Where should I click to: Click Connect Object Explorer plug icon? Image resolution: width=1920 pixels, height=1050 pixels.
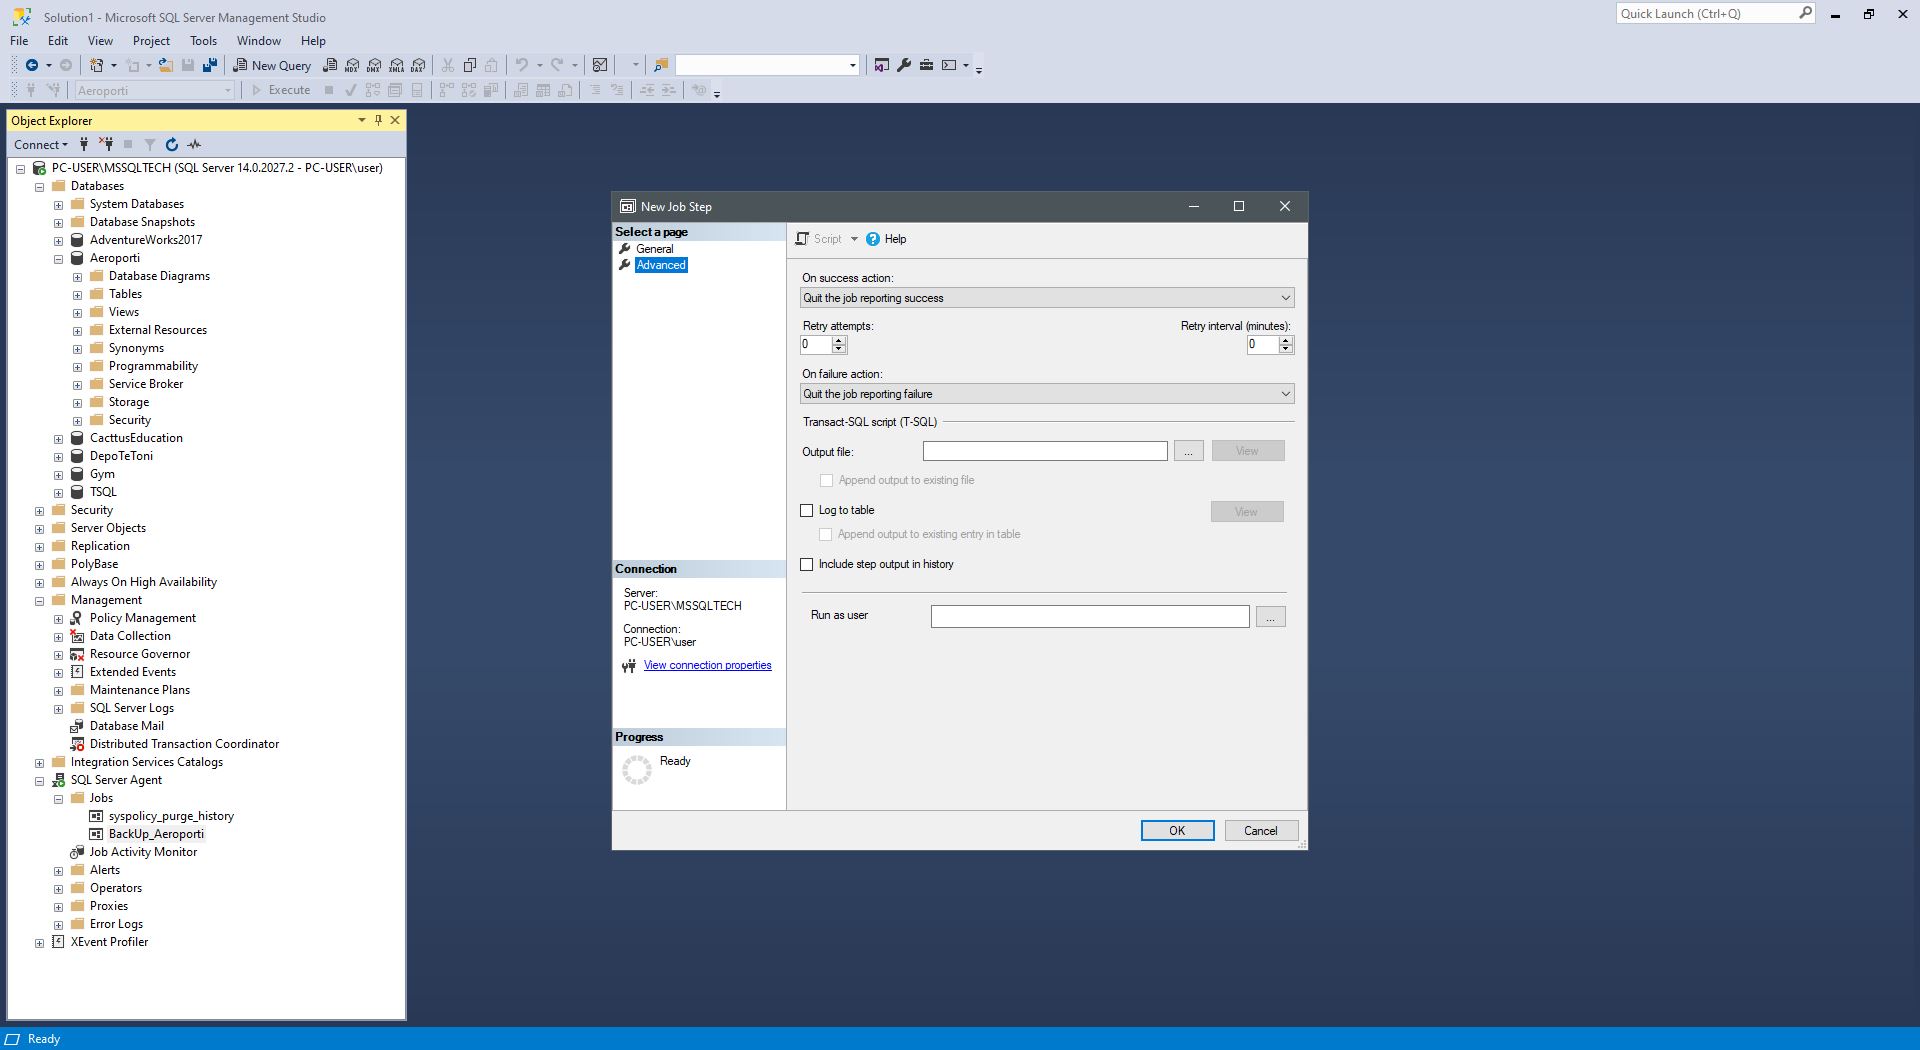84,144
